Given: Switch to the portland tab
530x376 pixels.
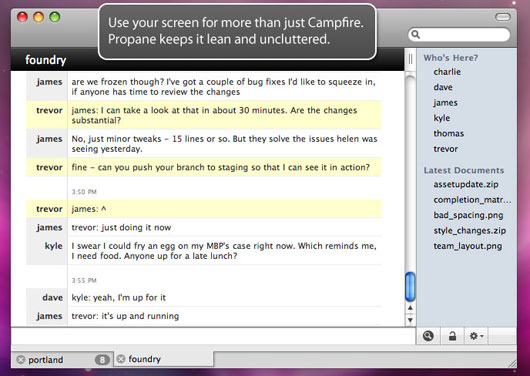Looking at the screenshot, I should (63, 359).
